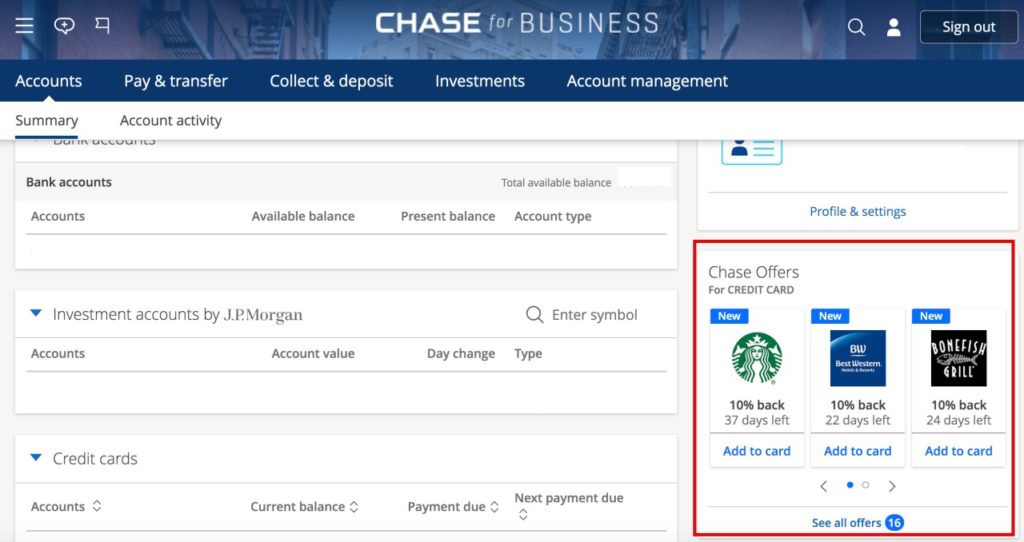
Task: Select the second offers page dot
Action: (x=865, y=485)
